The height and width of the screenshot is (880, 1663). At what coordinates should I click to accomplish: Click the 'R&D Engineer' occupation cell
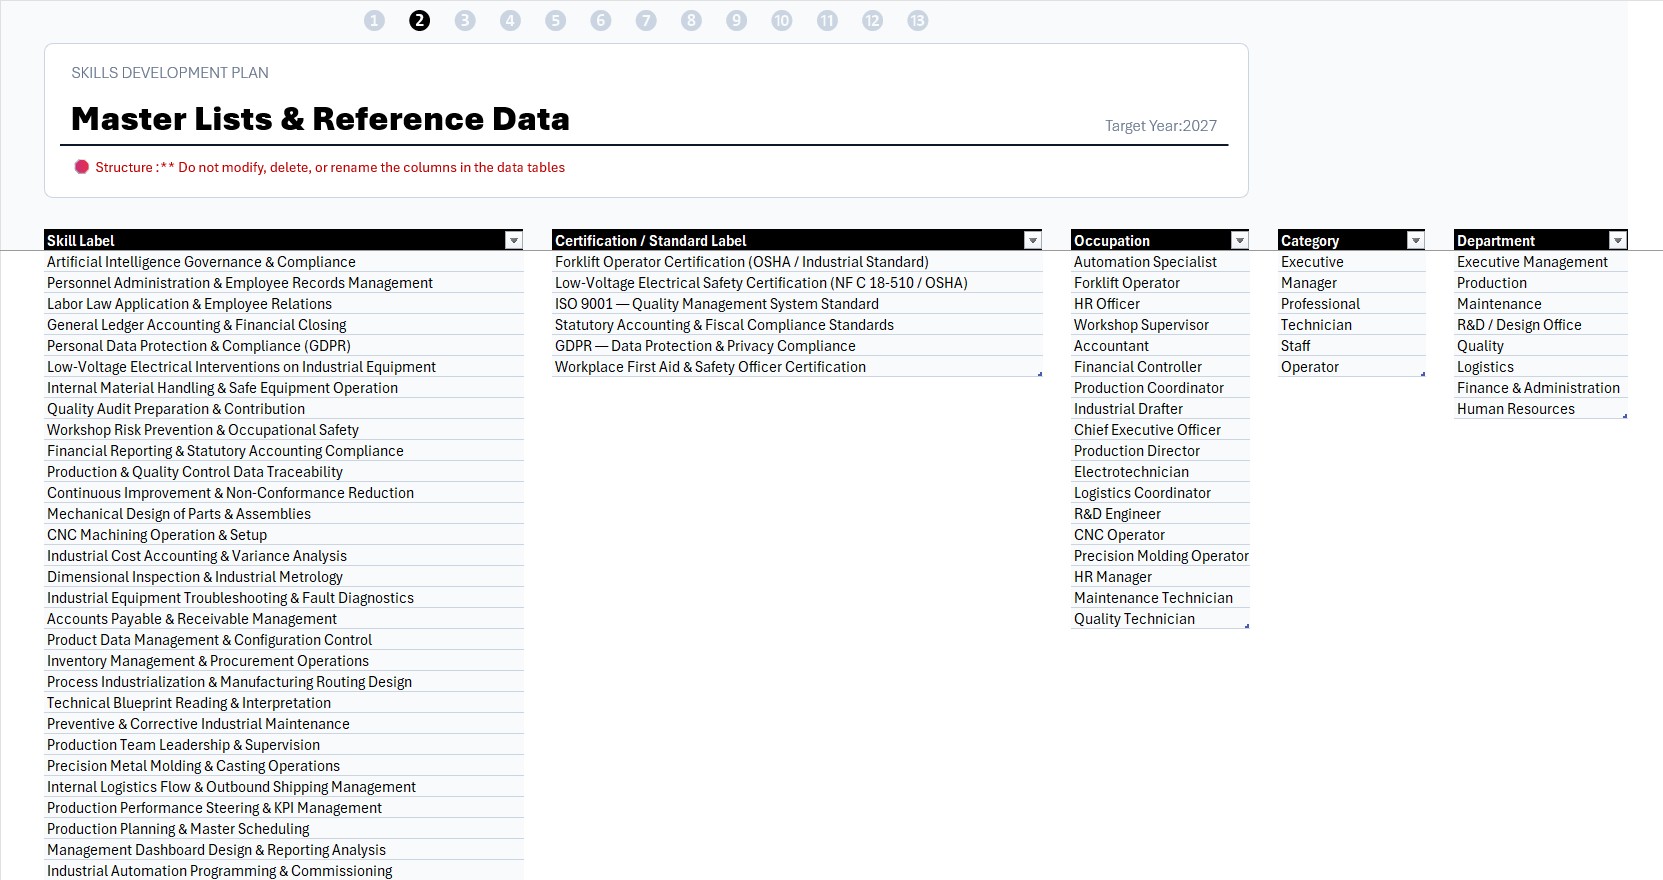(1160, 514)
